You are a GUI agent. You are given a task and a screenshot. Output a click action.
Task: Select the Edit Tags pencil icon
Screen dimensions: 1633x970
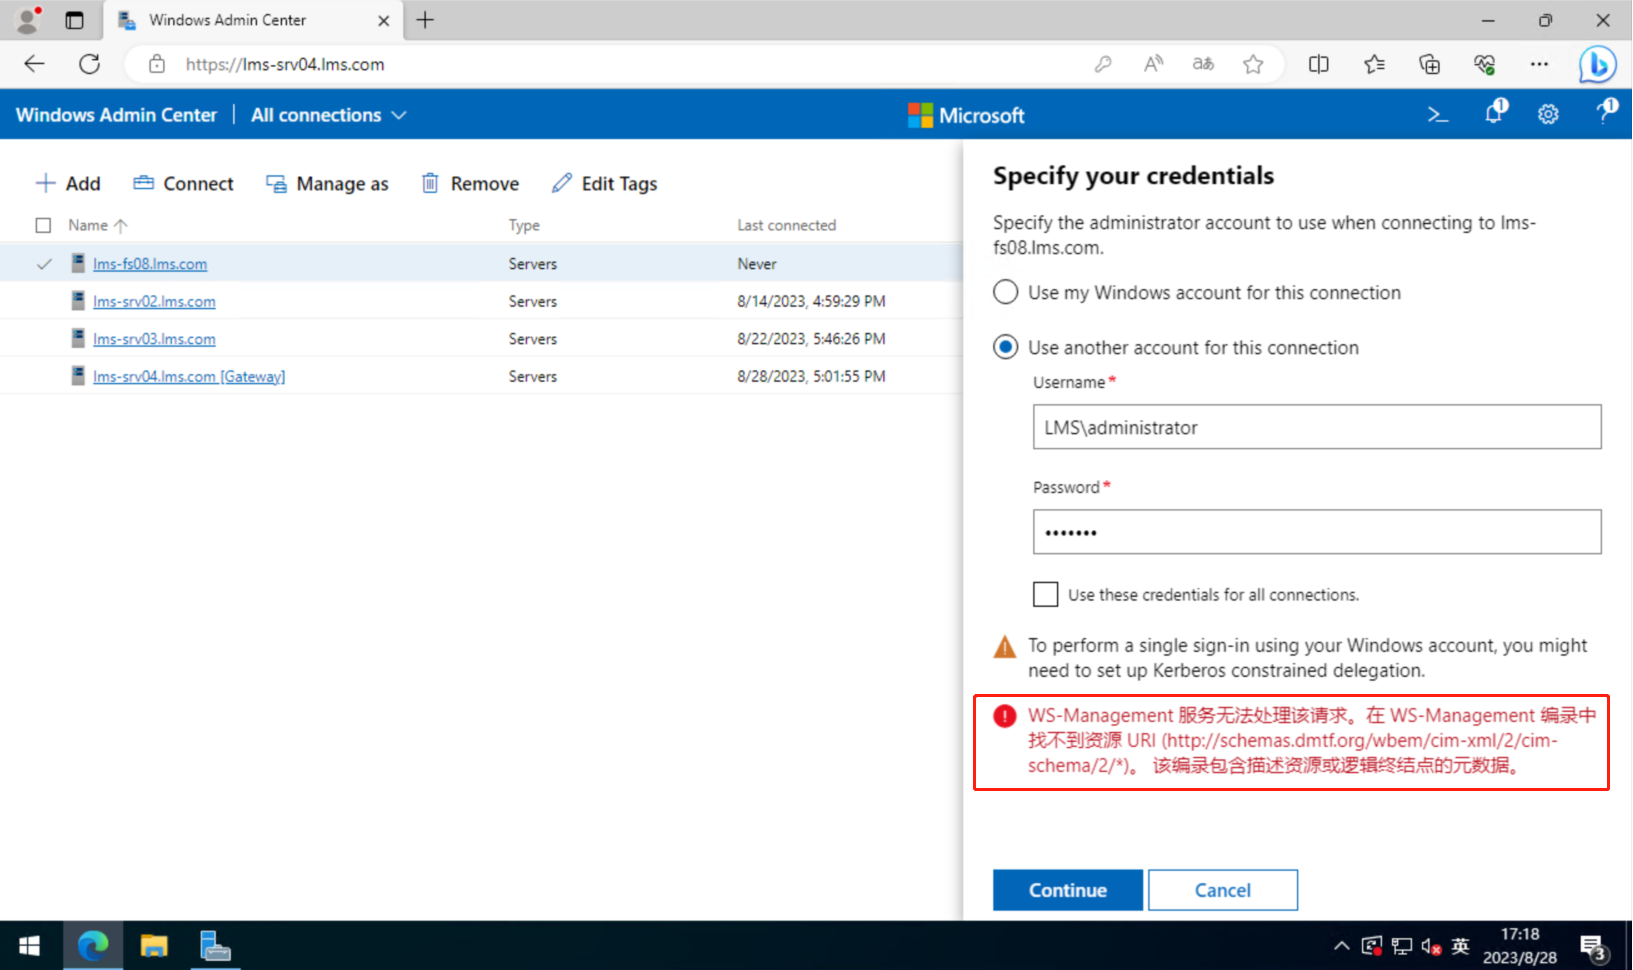coord(562,183)
